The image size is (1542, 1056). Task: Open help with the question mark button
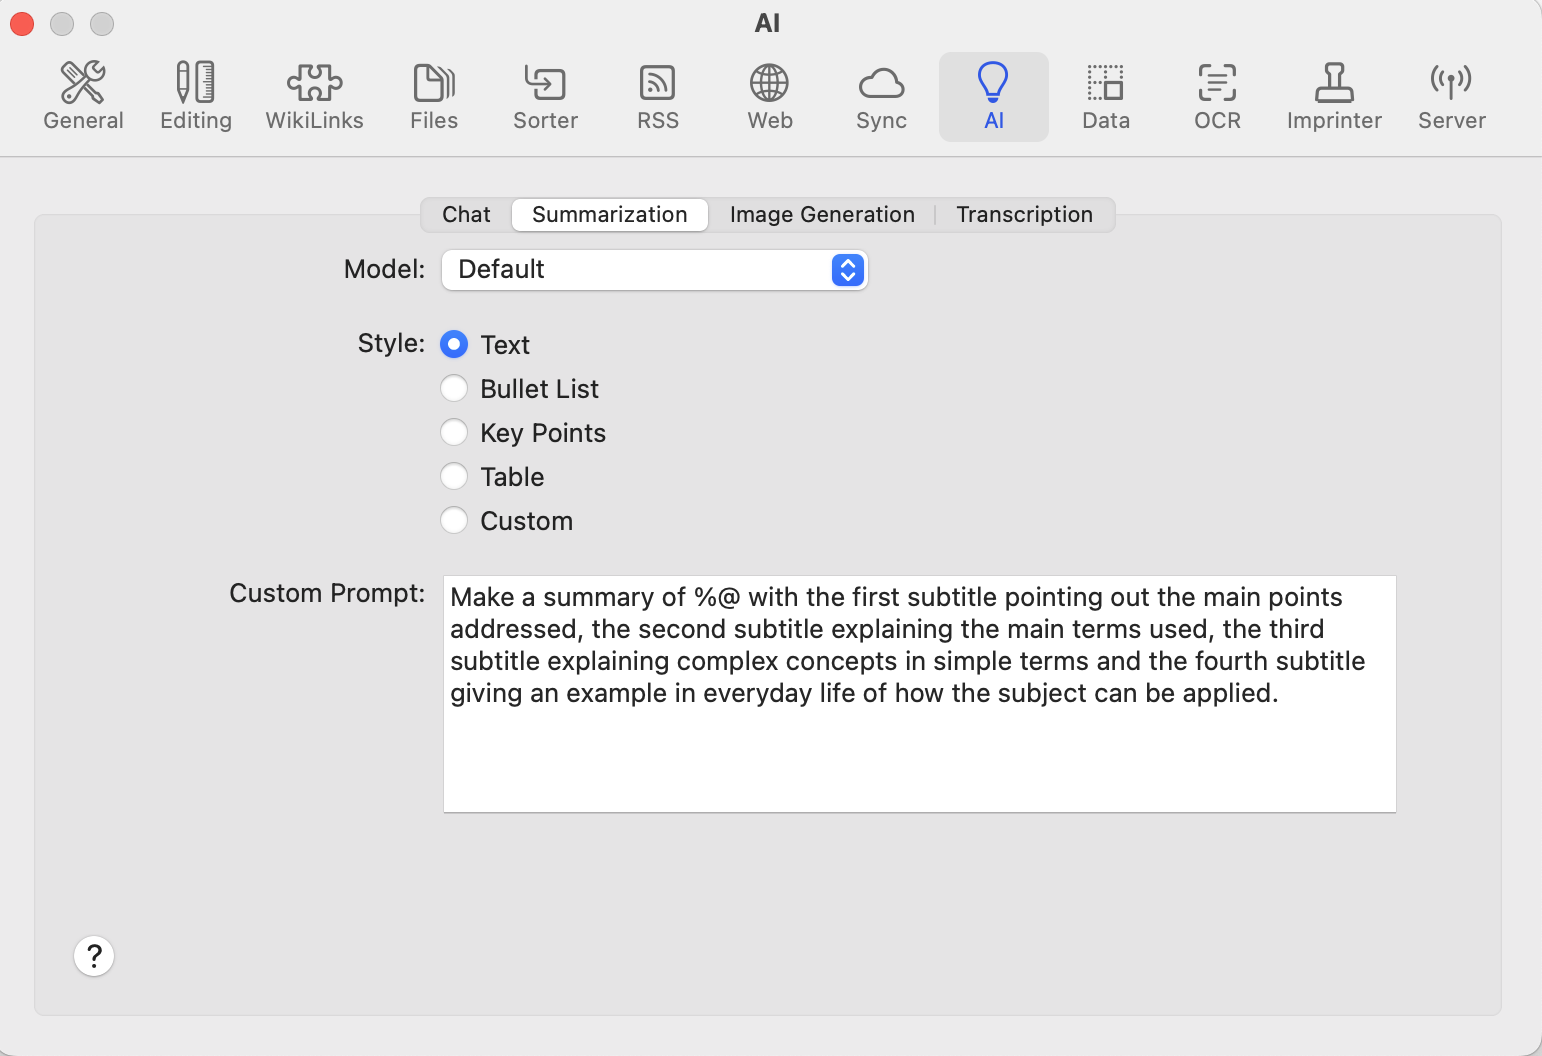point(94,956)
